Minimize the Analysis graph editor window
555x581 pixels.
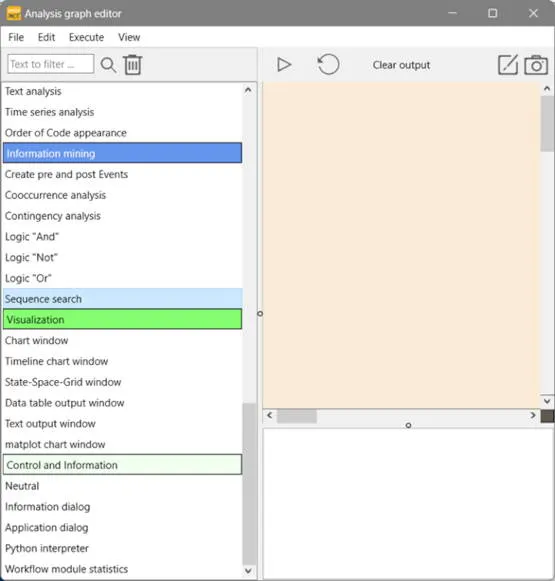click(x=452, y=13)
